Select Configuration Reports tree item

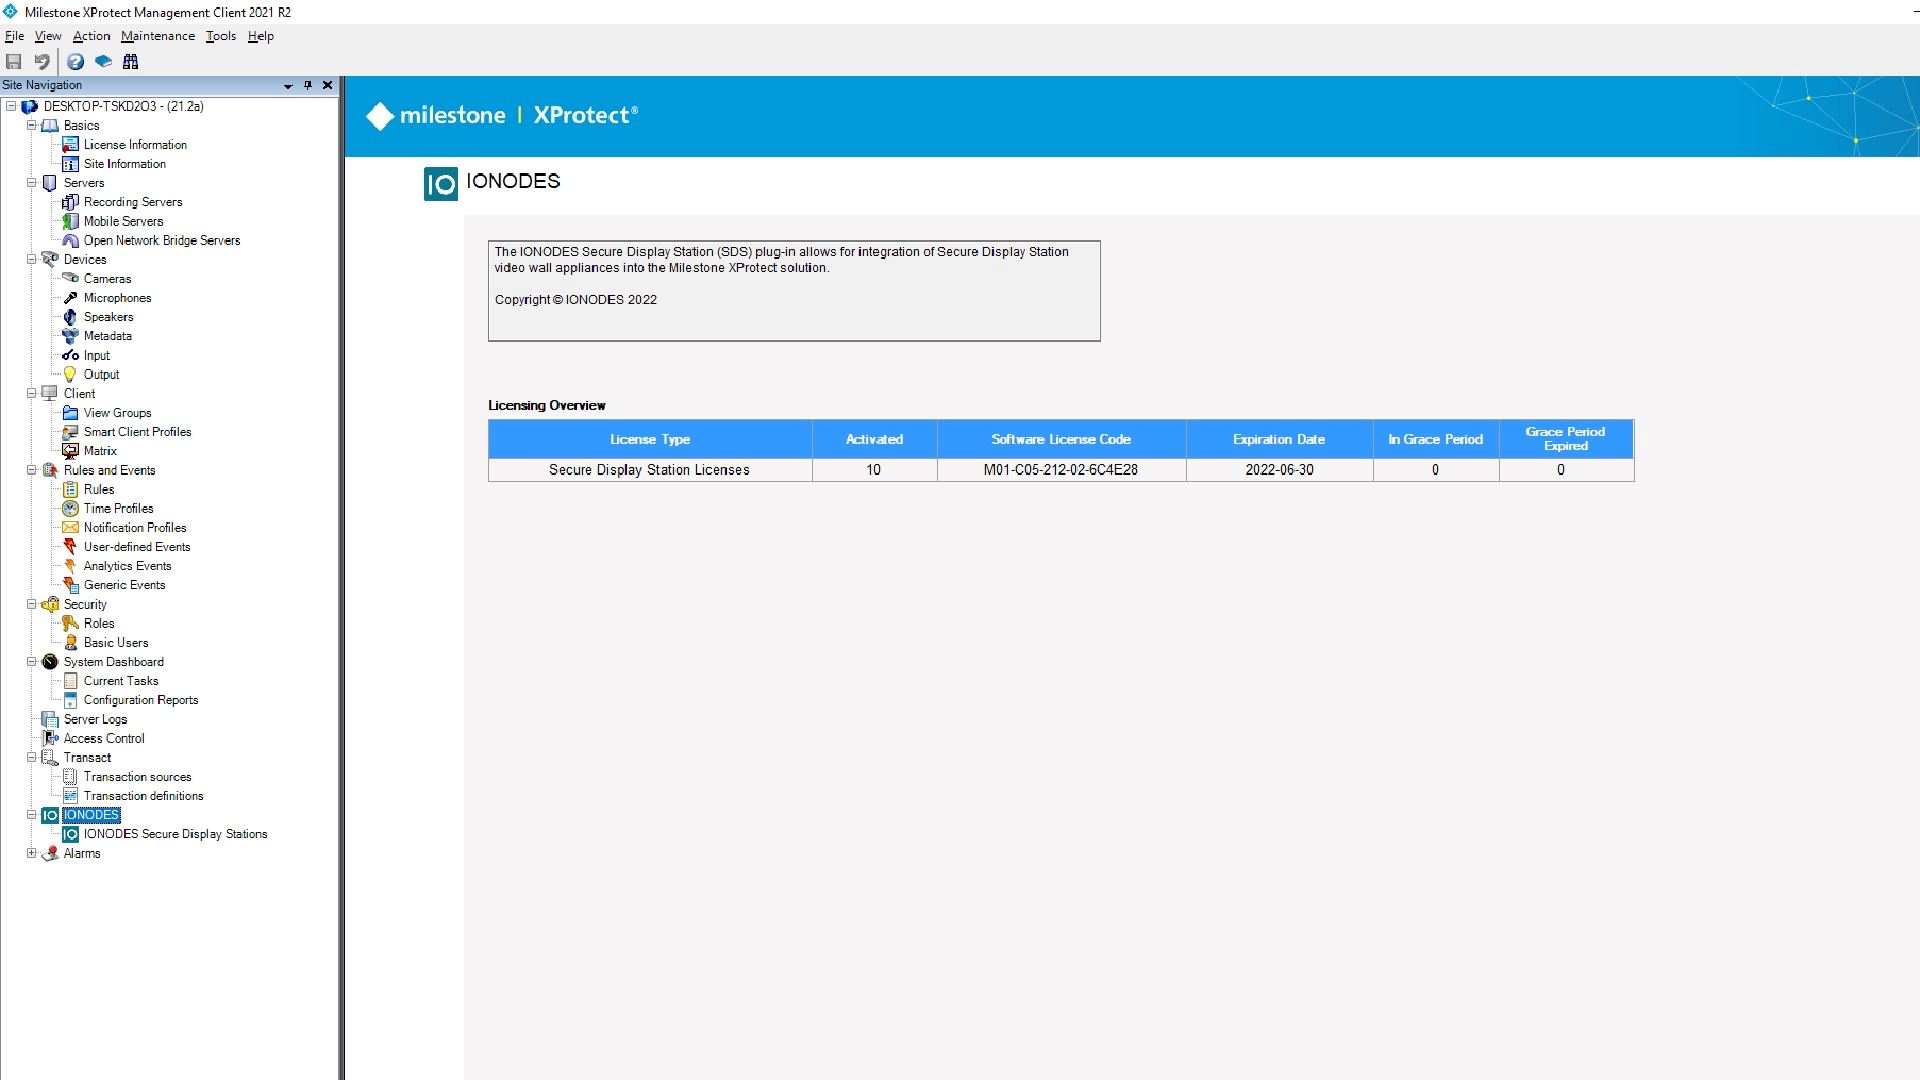coord(141,700)
